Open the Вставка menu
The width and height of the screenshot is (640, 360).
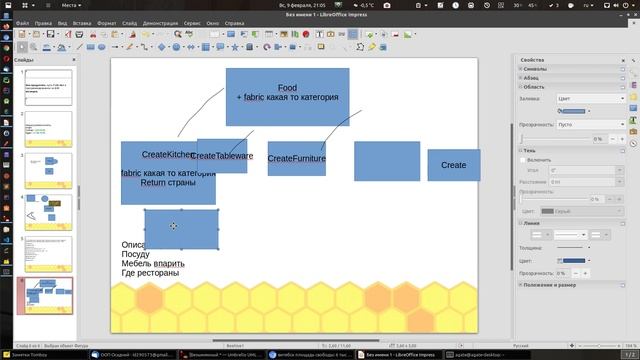point(82,23)
